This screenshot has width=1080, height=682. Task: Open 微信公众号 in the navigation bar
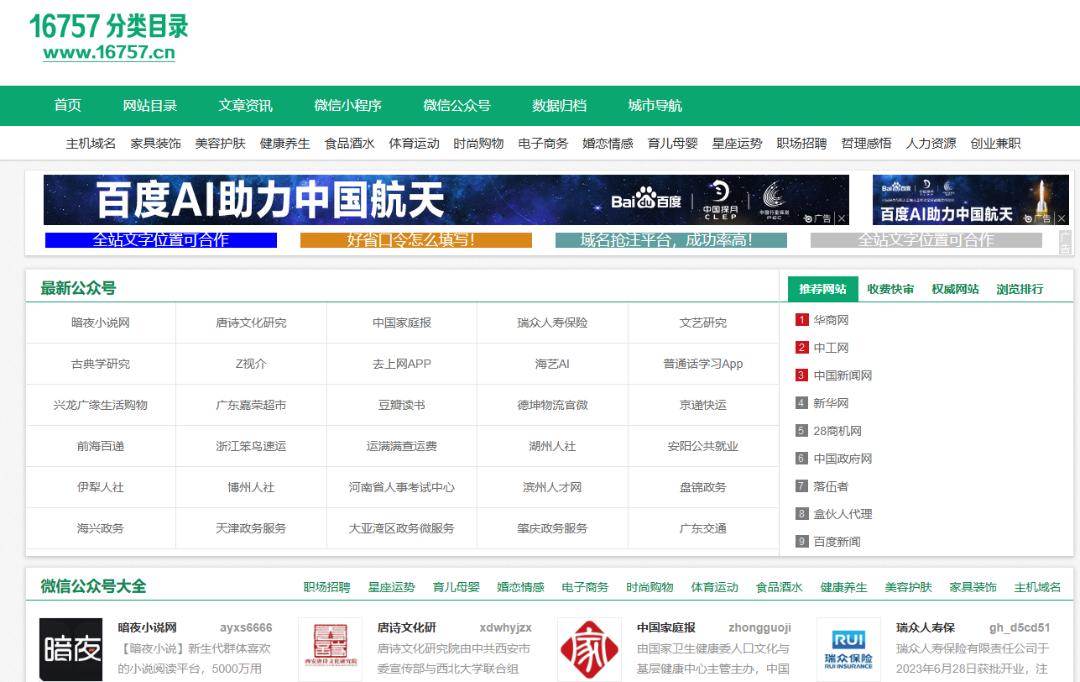pos(457,105)
